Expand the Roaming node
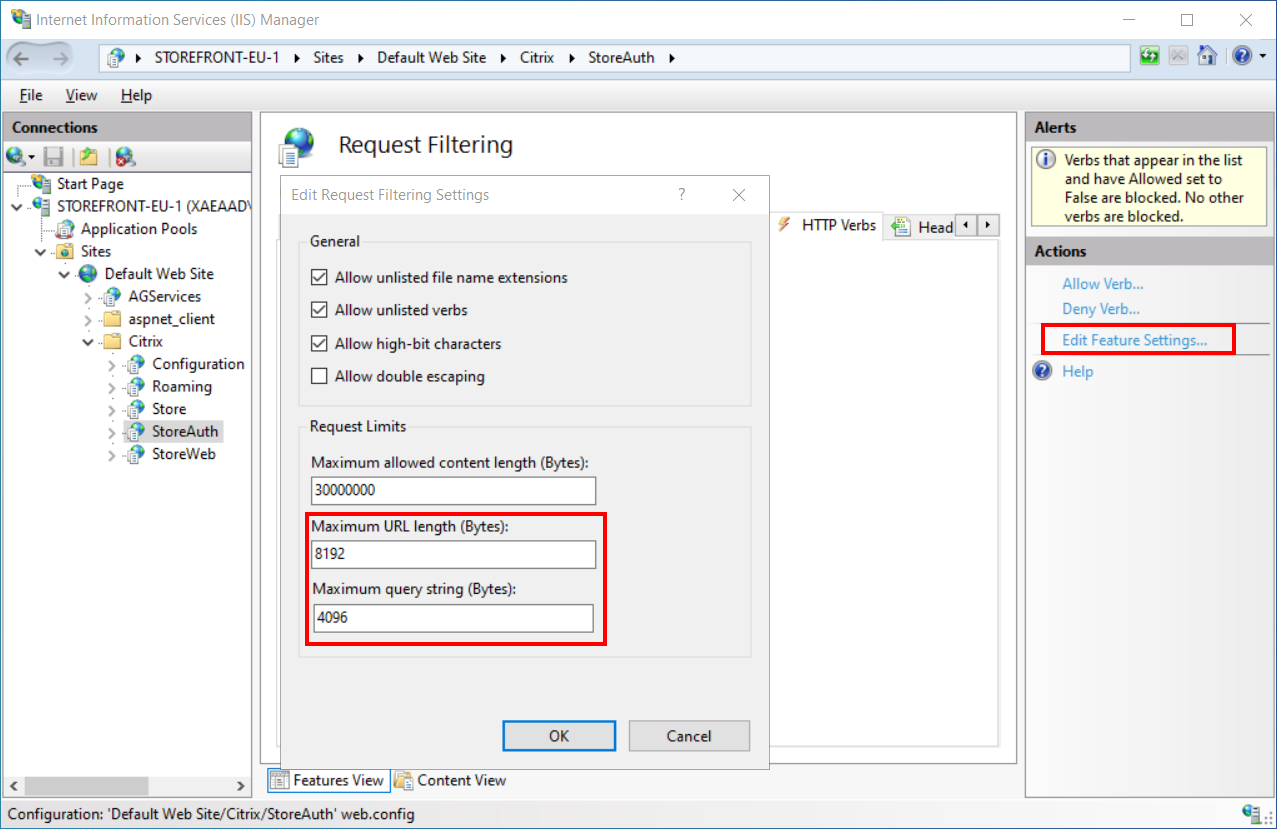The image size is (1277, 829). [112, 387]
